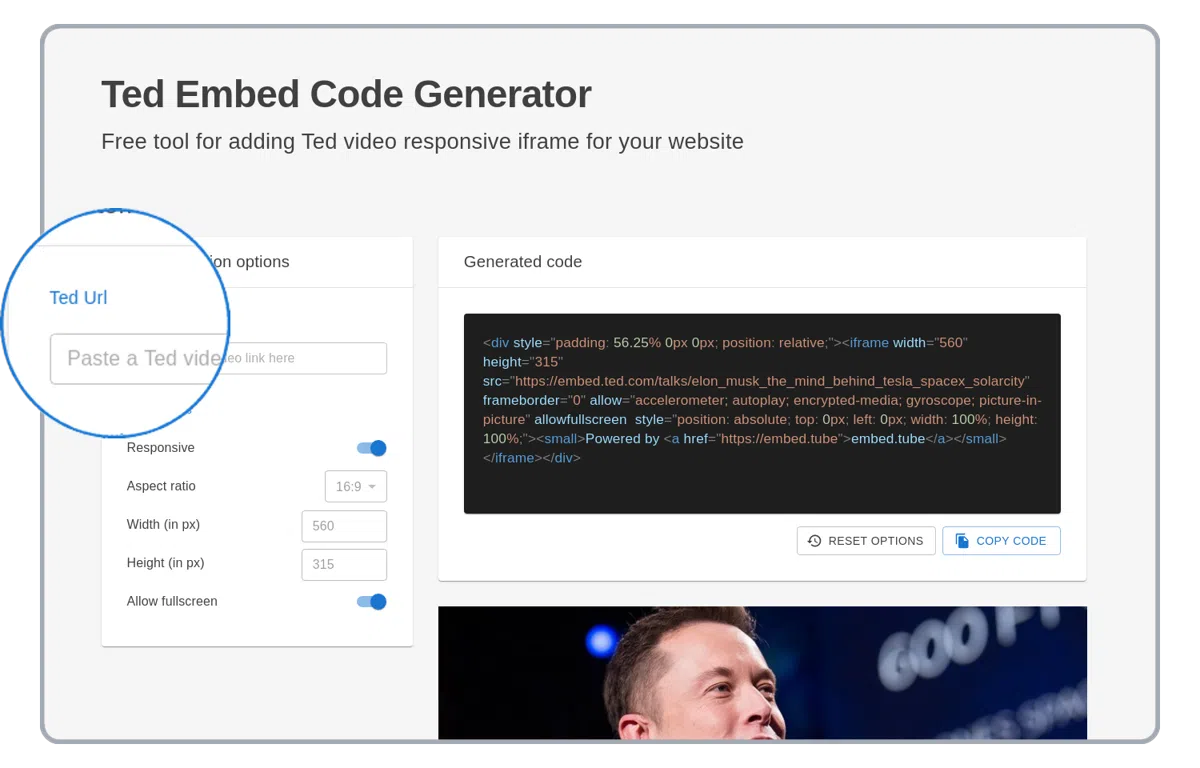
Task: Click the RESET OPTIONS button text
Action: (875, 541)
